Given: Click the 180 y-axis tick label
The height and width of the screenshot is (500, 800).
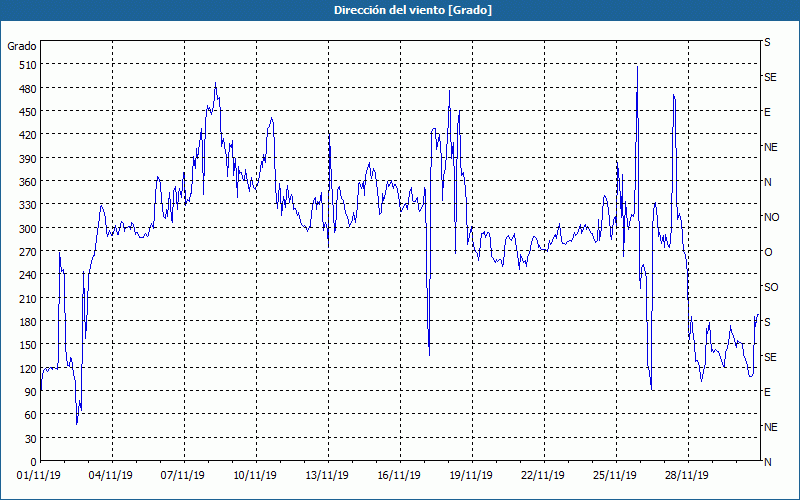Looking at the screenshot, I should 28,322.
